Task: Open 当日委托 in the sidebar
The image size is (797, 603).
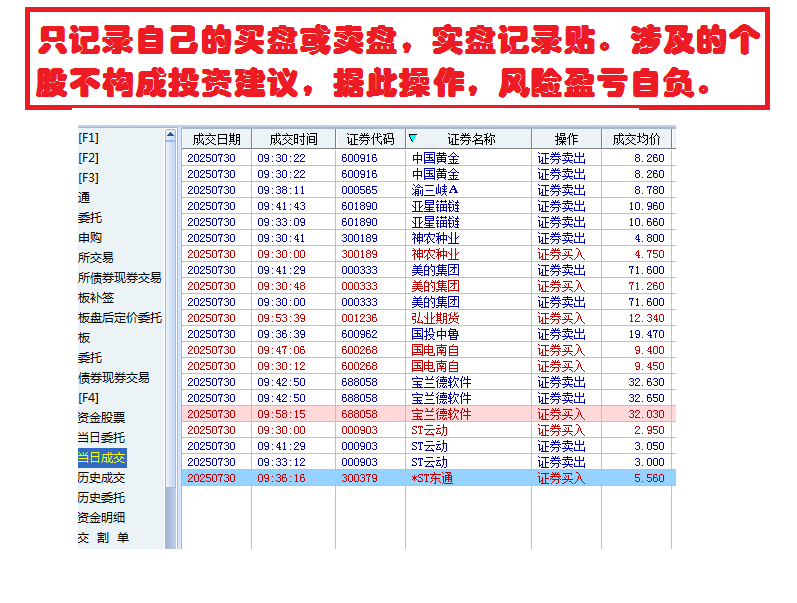Action: coord(101,437)
